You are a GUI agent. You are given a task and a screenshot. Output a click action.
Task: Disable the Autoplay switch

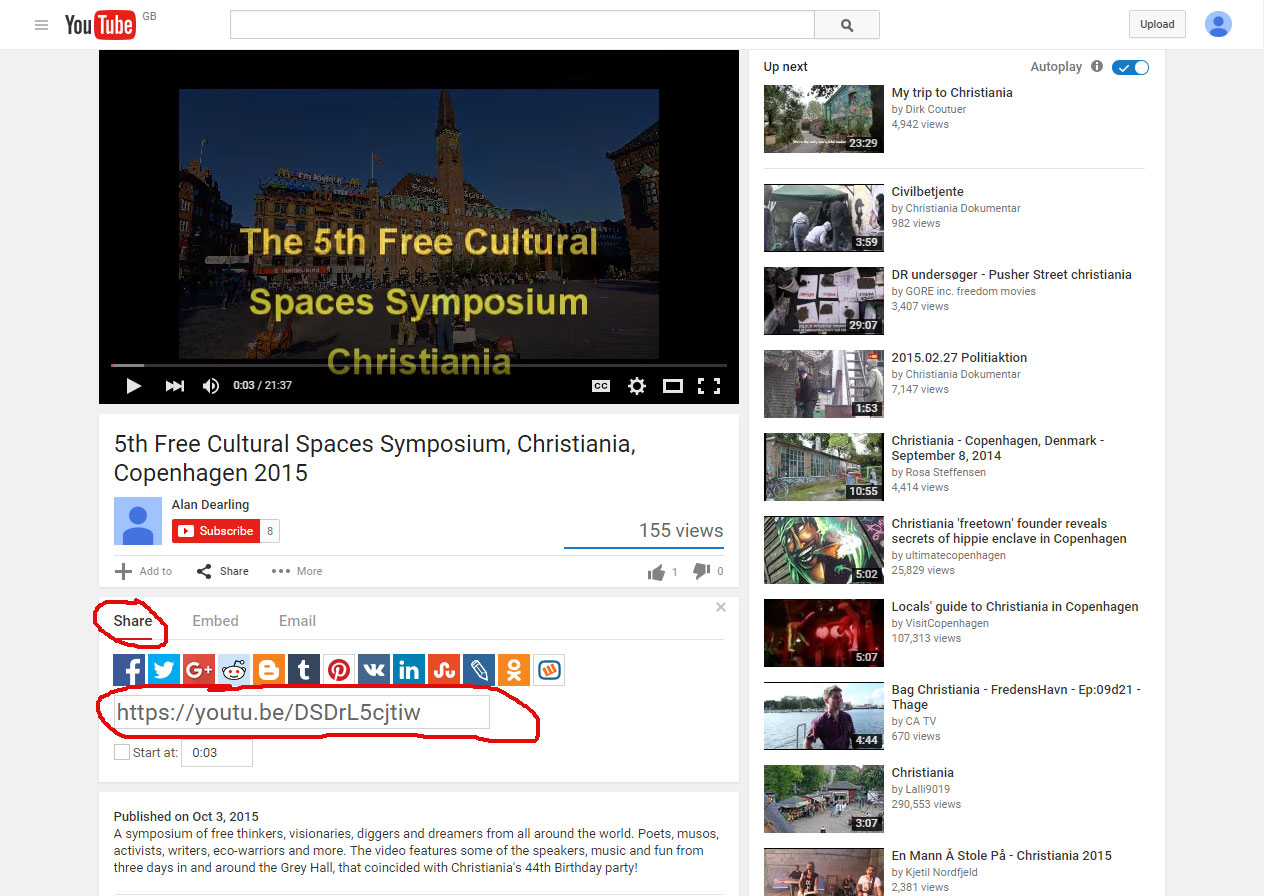pyautogui.click(x=1131, y=67)
